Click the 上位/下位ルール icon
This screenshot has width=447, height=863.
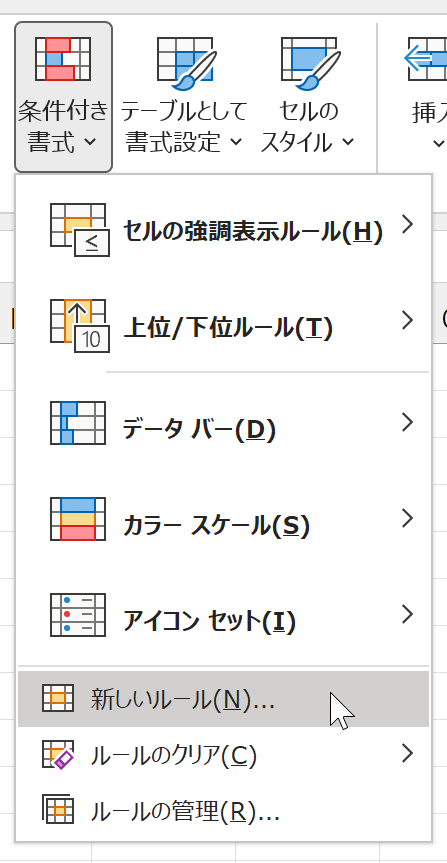pos(80,325)
